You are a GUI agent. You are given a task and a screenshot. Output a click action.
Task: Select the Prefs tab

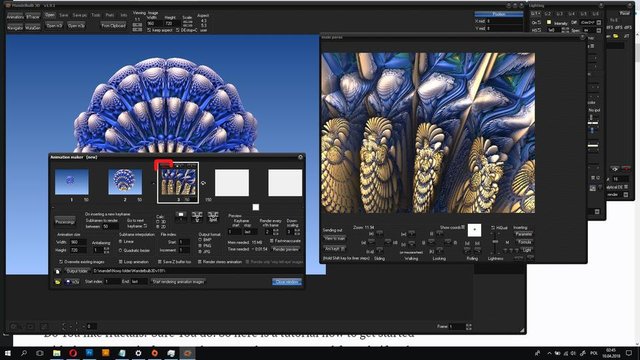110,15
